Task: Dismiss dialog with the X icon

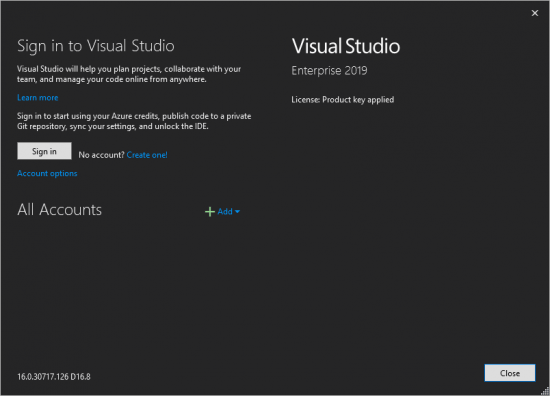Action: coord(535,13)
